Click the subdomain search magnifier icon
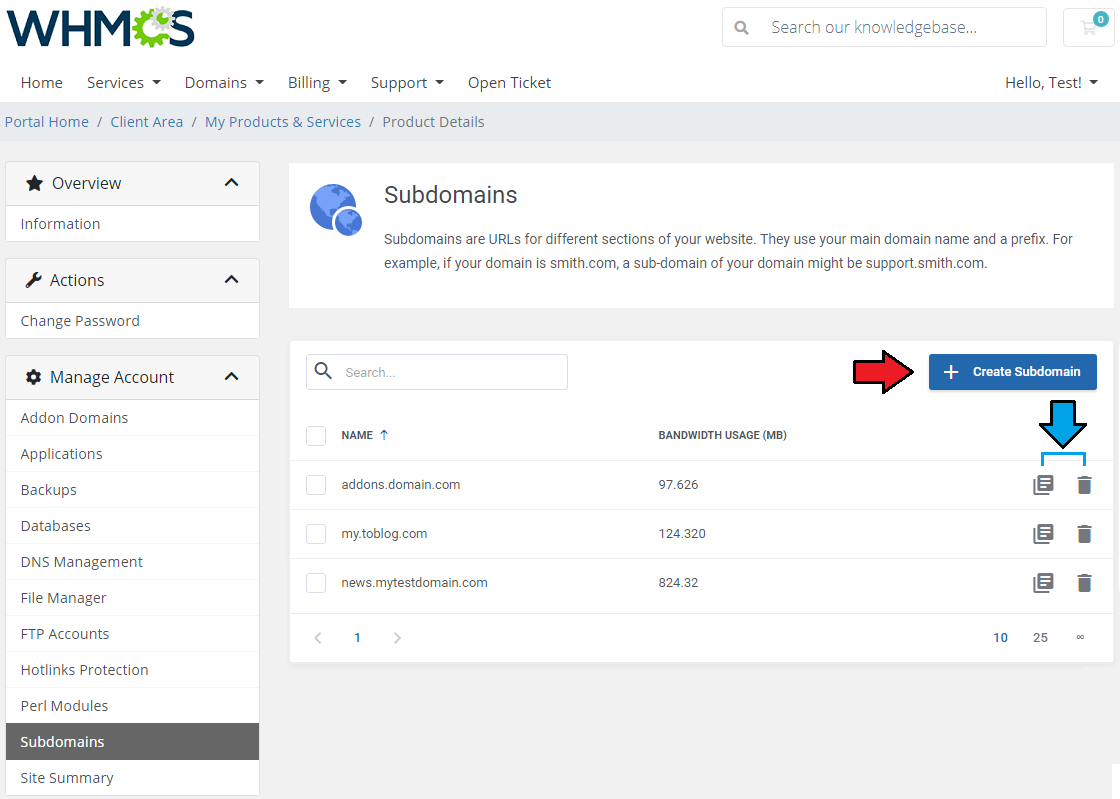The width and height of the screenshot is (1120, 799). click(324, 371)
